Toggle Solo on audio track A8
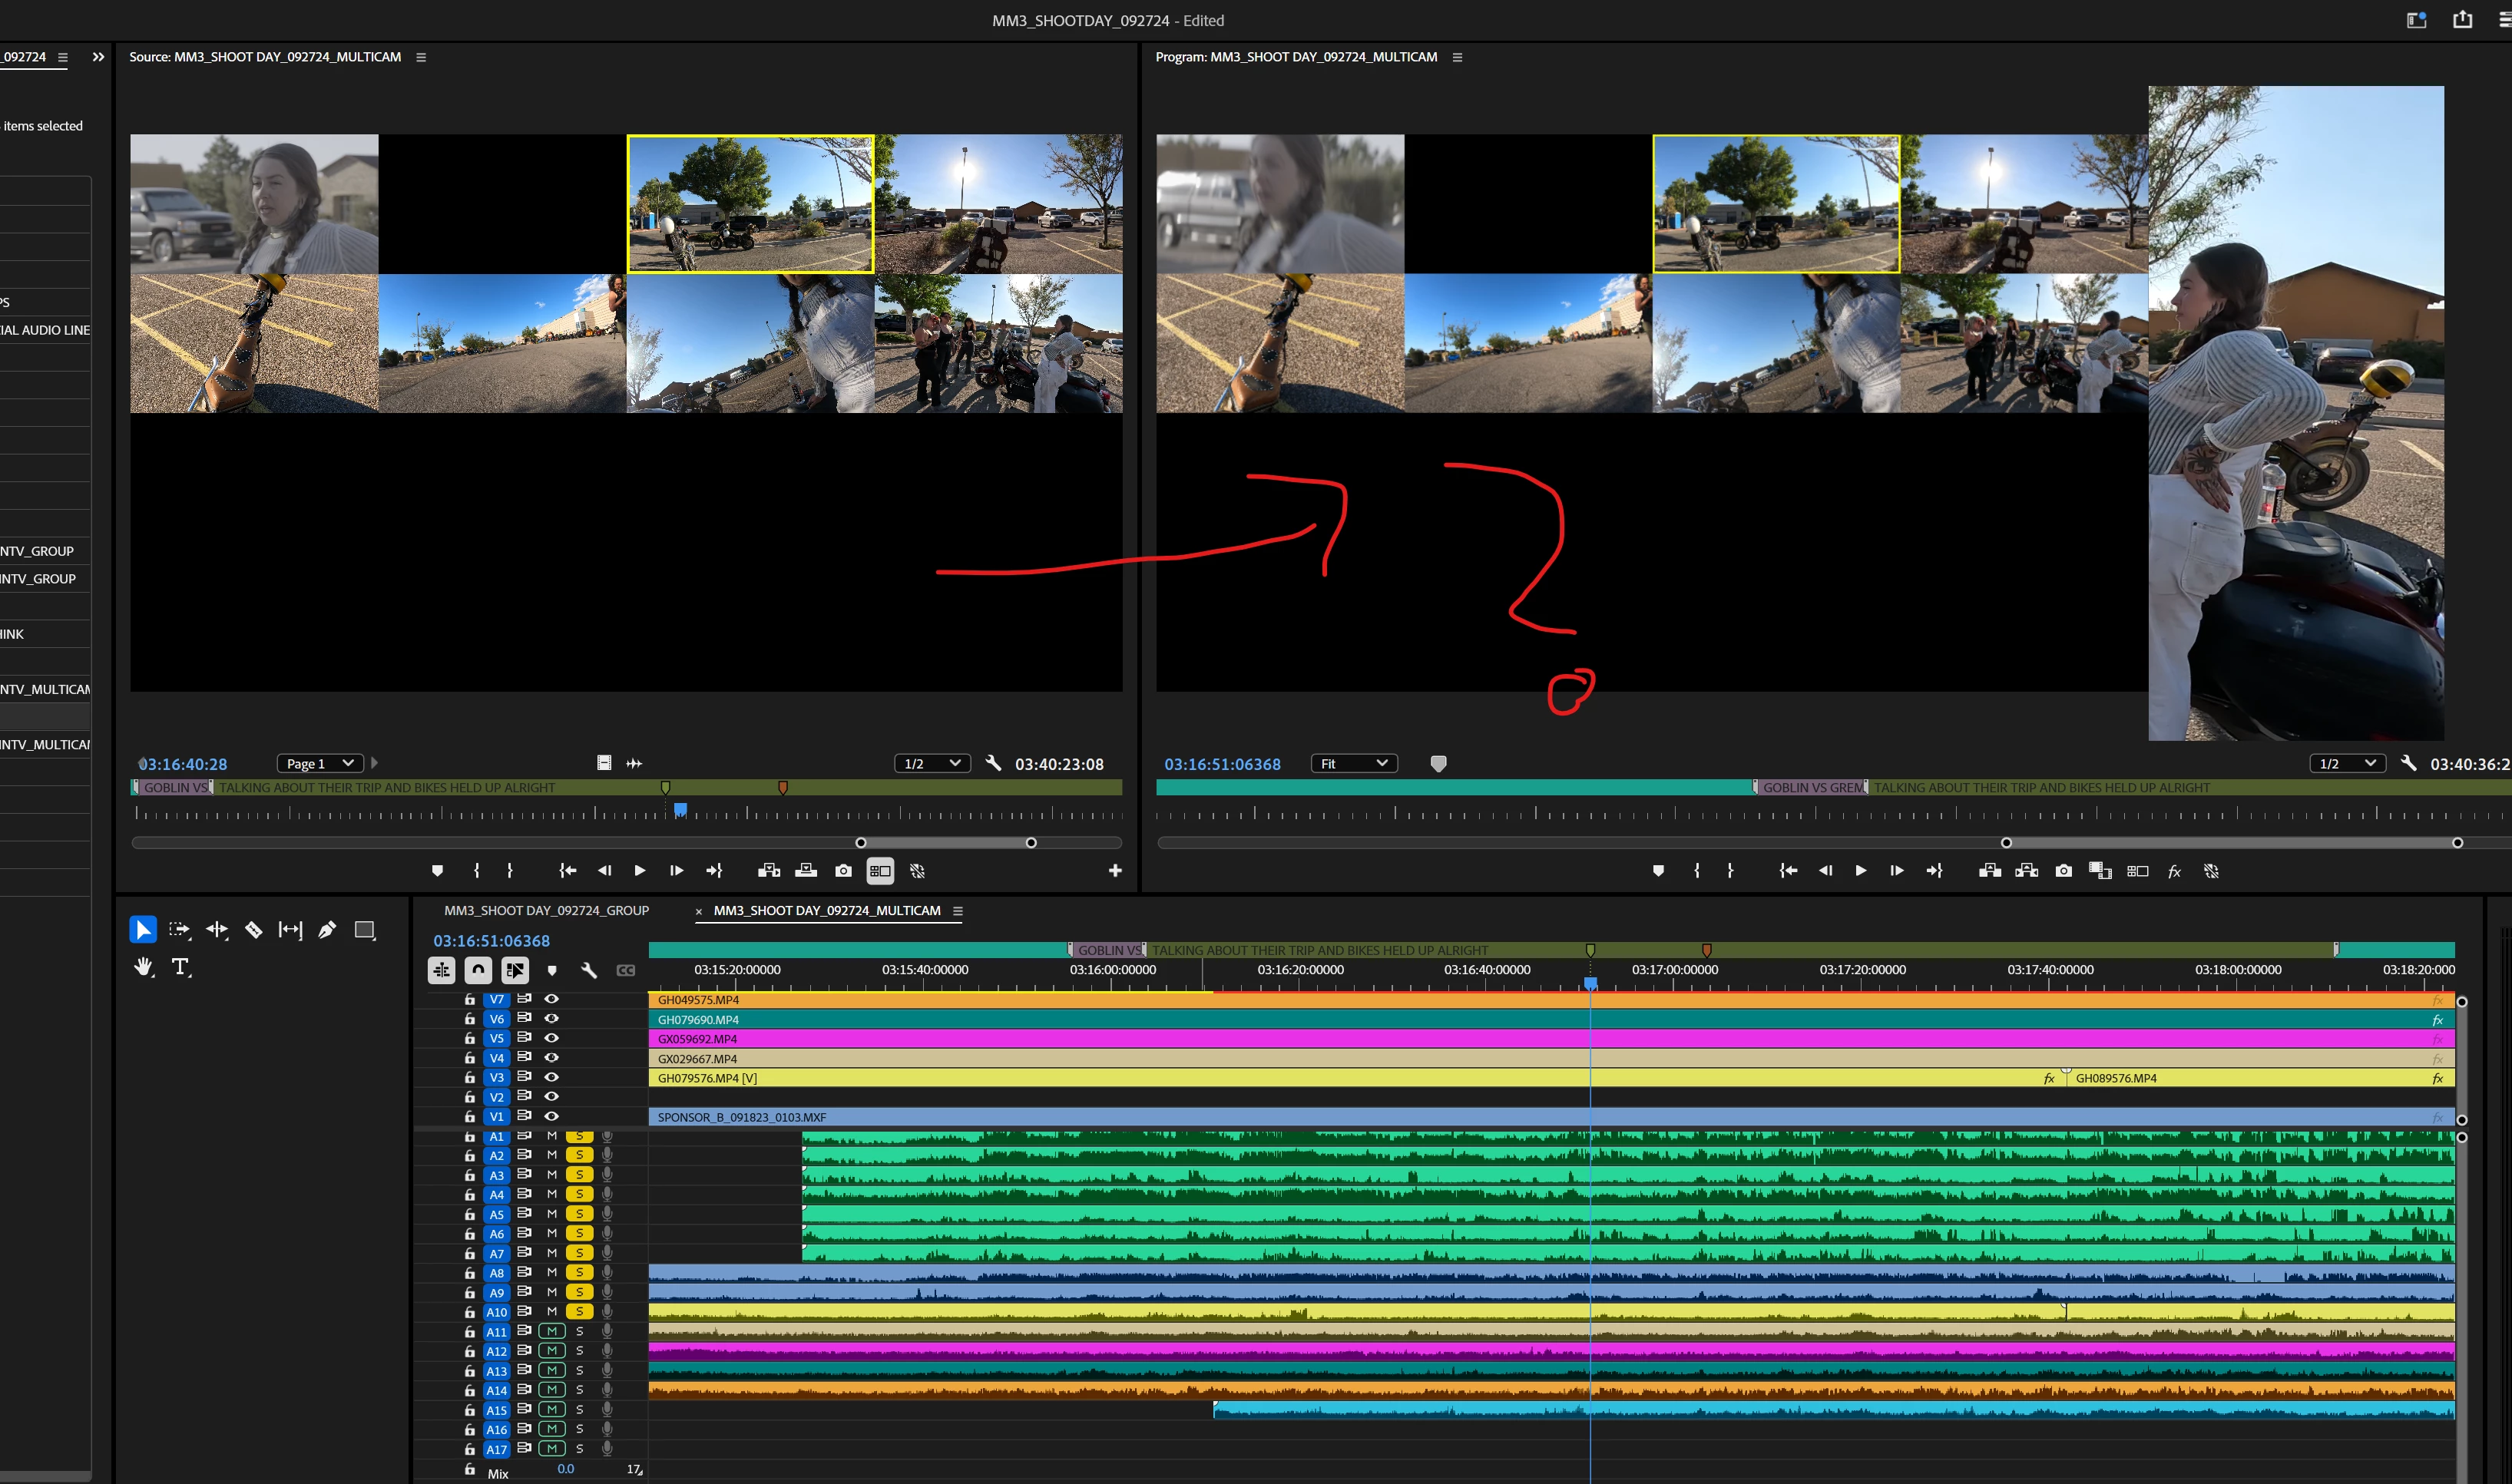Viewport: 2512px width, 1484px height. 579,1273
